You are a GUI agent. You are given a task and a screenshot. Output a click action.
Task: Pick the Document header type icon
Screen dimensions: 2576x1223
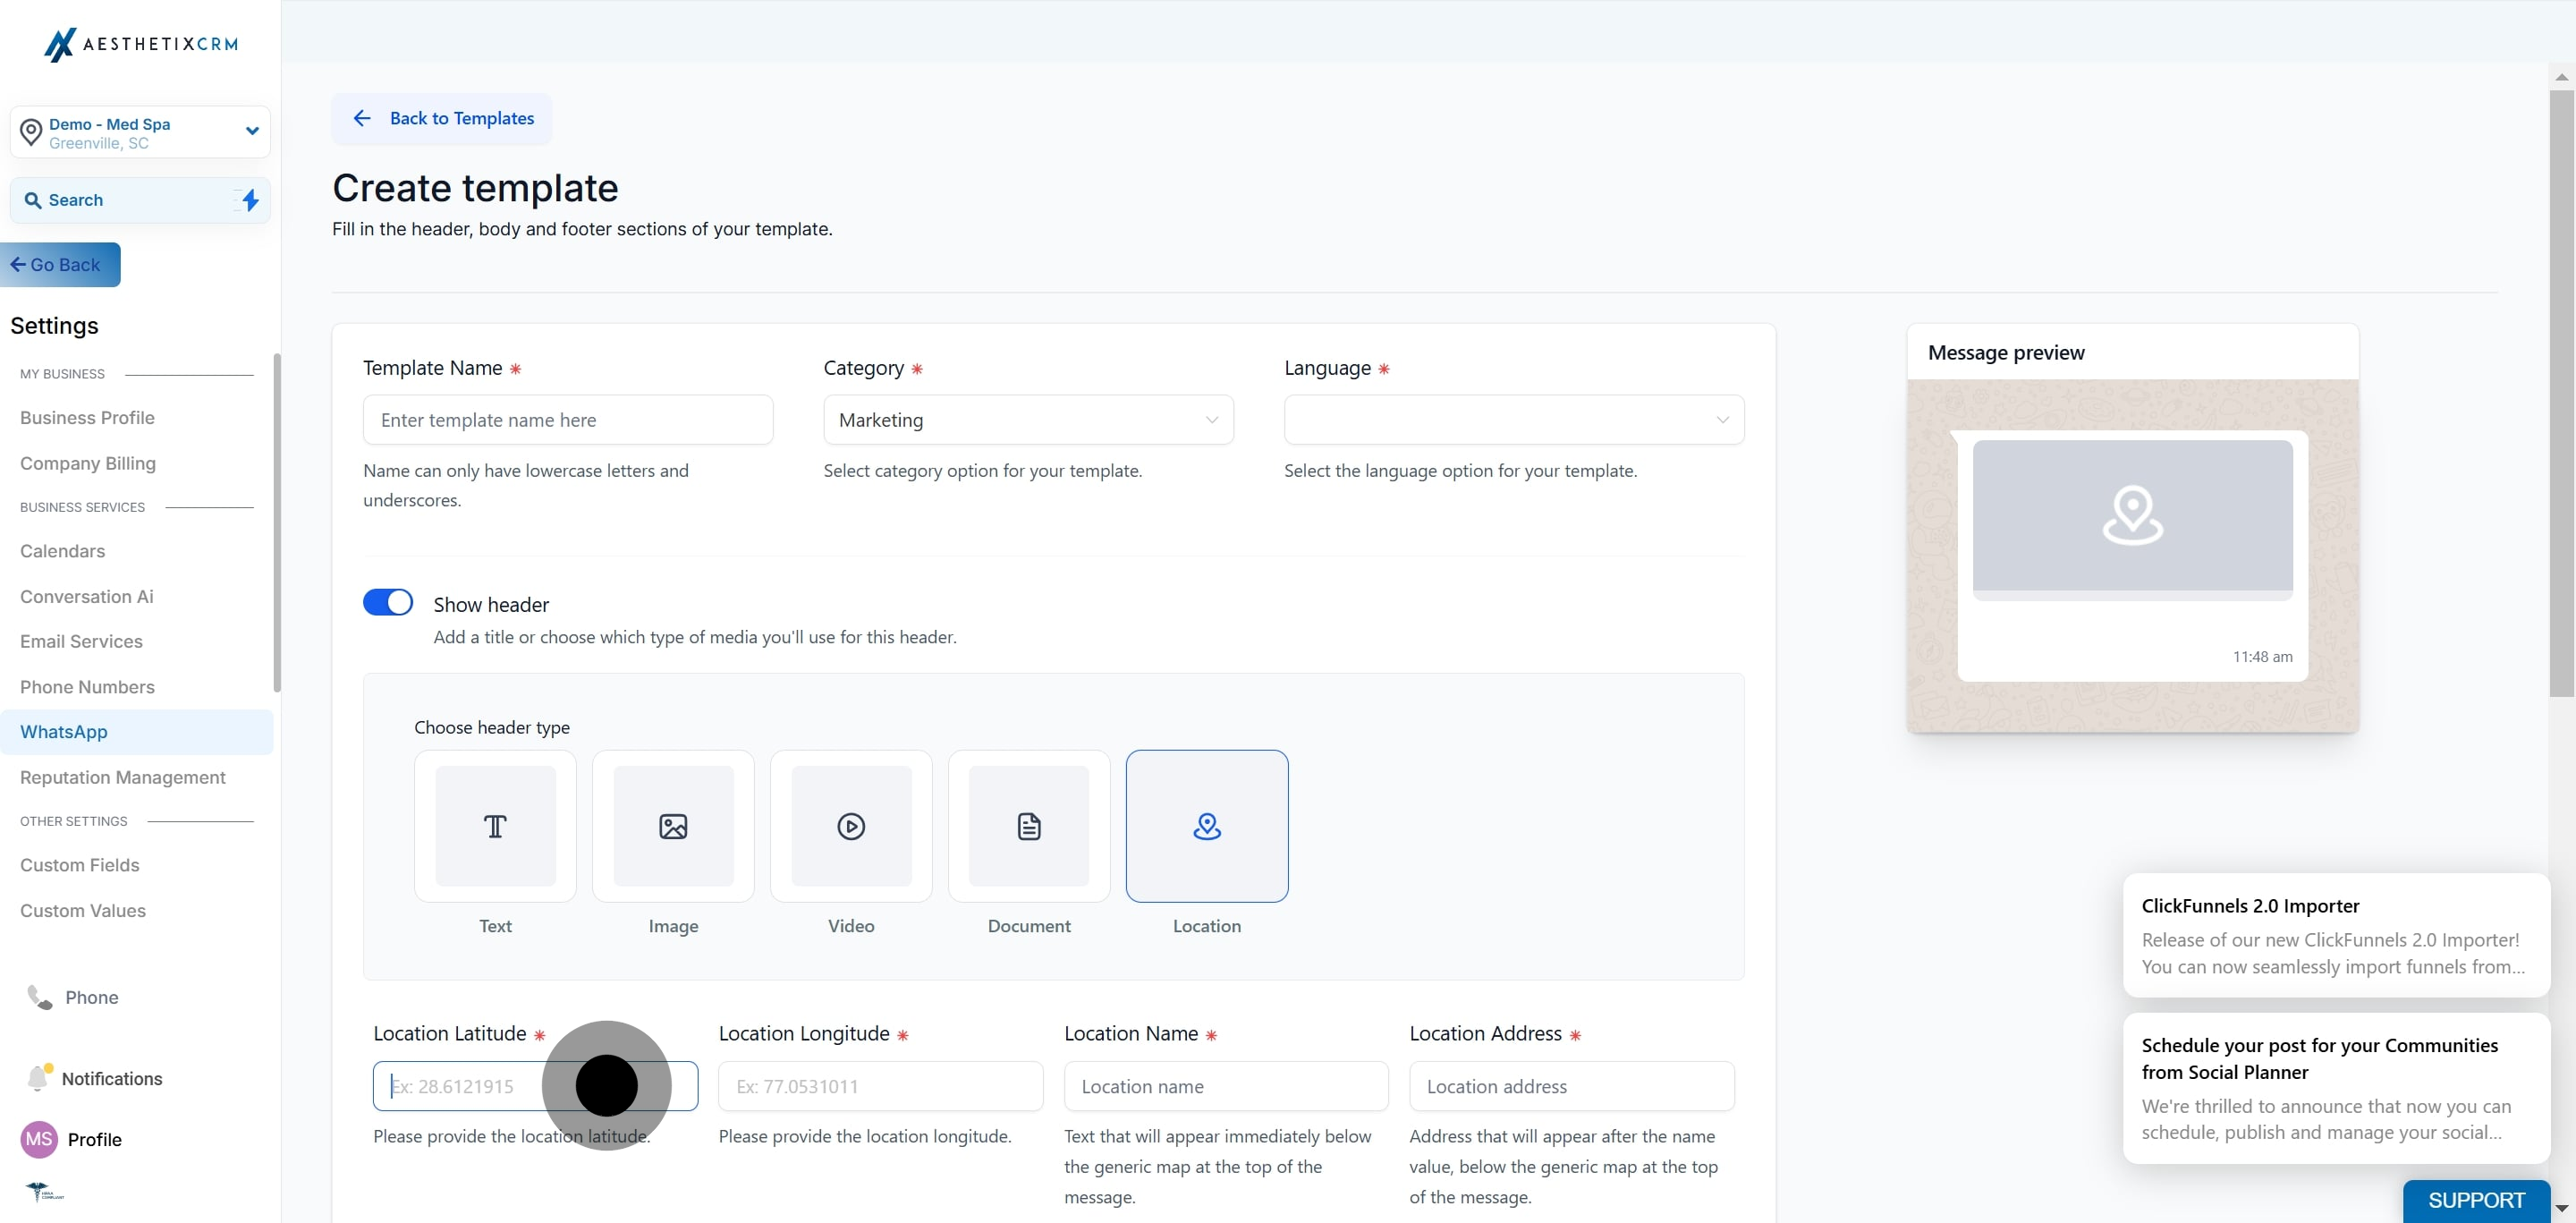pyautogui.click(x=1029, y=826)
